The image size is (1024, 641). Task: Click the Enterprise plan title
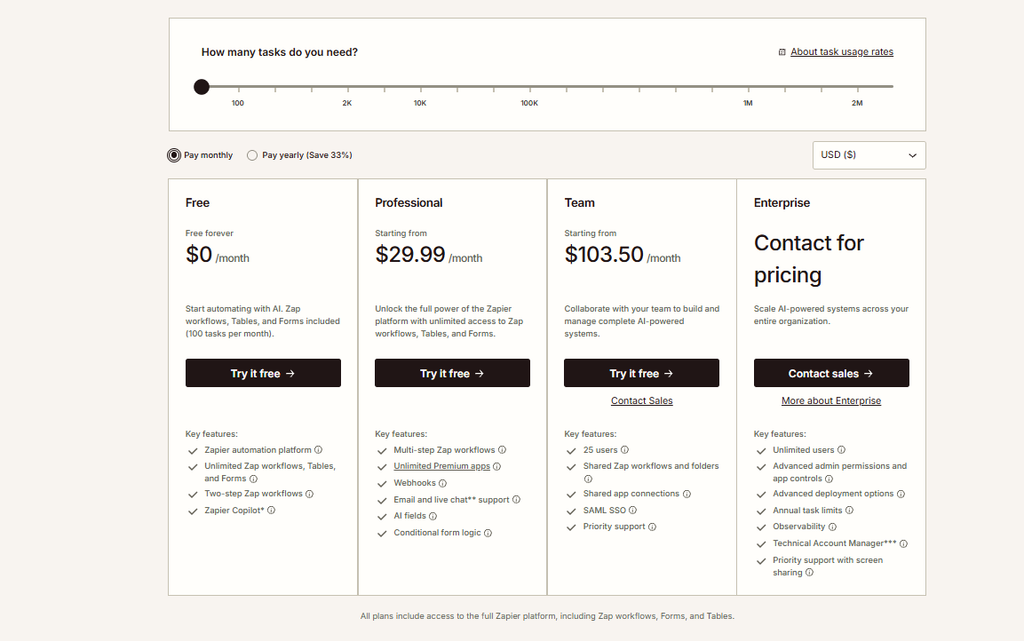pos(782,203)
